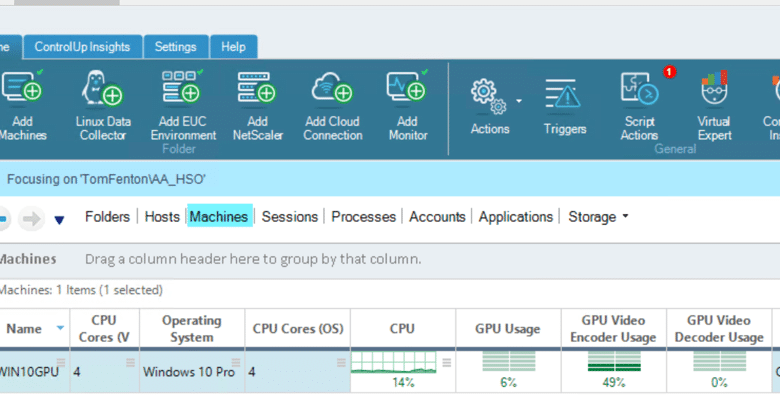Sort by GPU Video Decoder Usage header

coord(719,328)
